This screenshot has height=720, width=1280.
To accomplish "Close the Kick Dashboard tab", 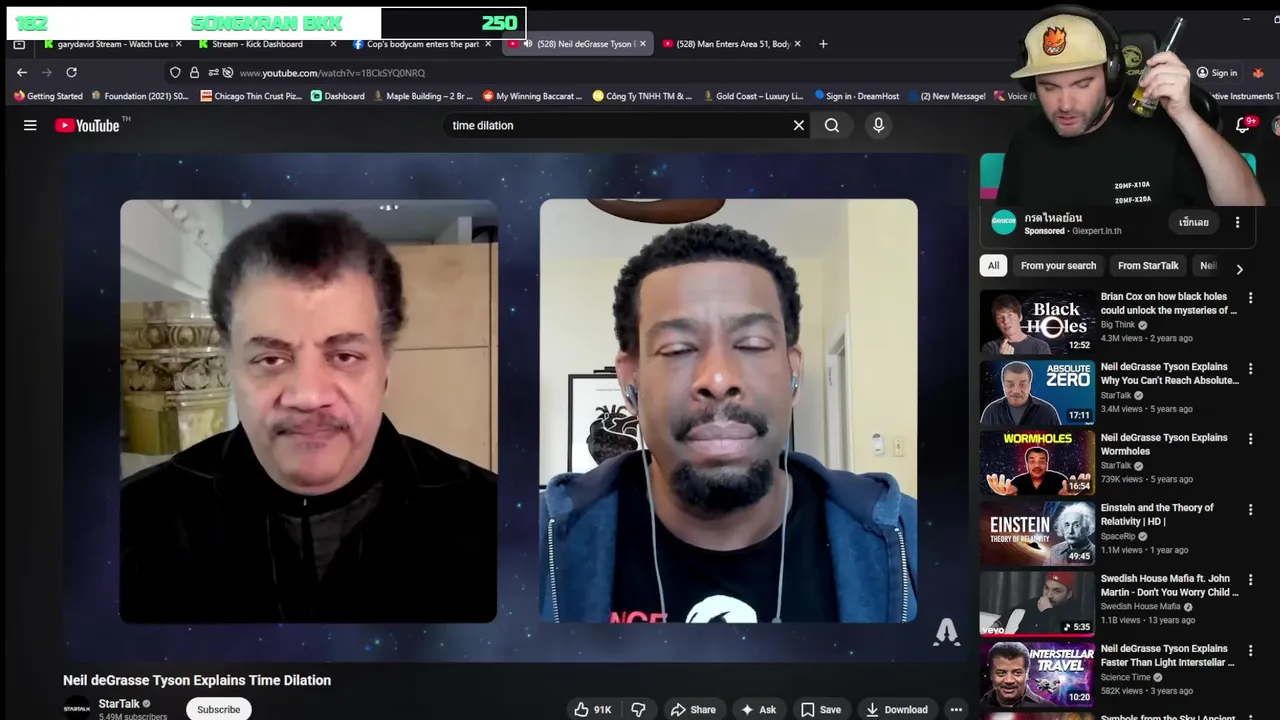I will (333, 44).
